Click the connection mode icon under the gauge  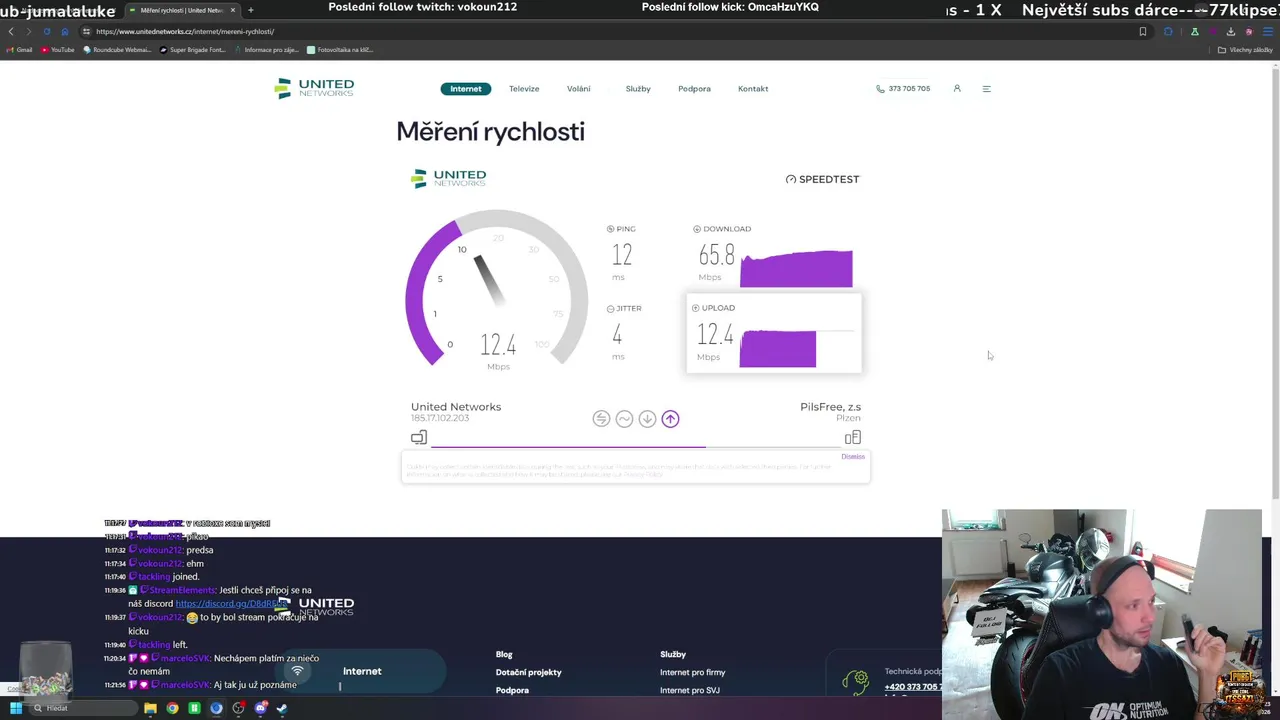pyautogui.click(x=601, y=419)
